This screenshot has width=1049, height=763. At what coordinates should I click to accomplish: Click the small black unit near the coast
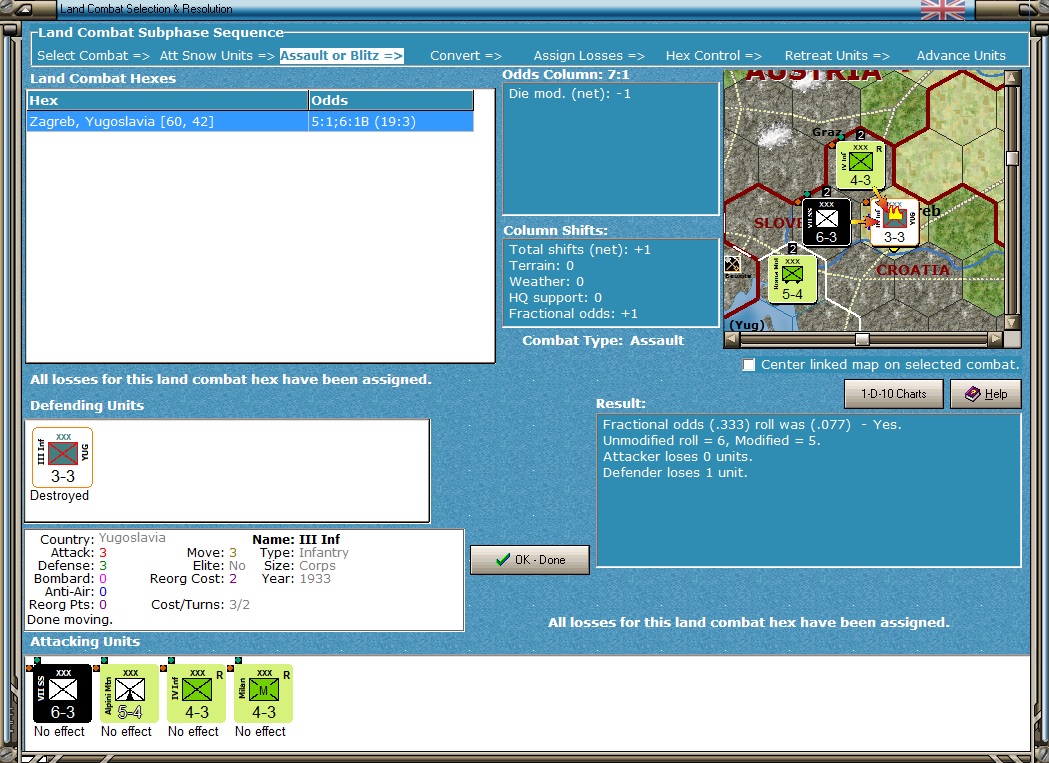[733, 264]
